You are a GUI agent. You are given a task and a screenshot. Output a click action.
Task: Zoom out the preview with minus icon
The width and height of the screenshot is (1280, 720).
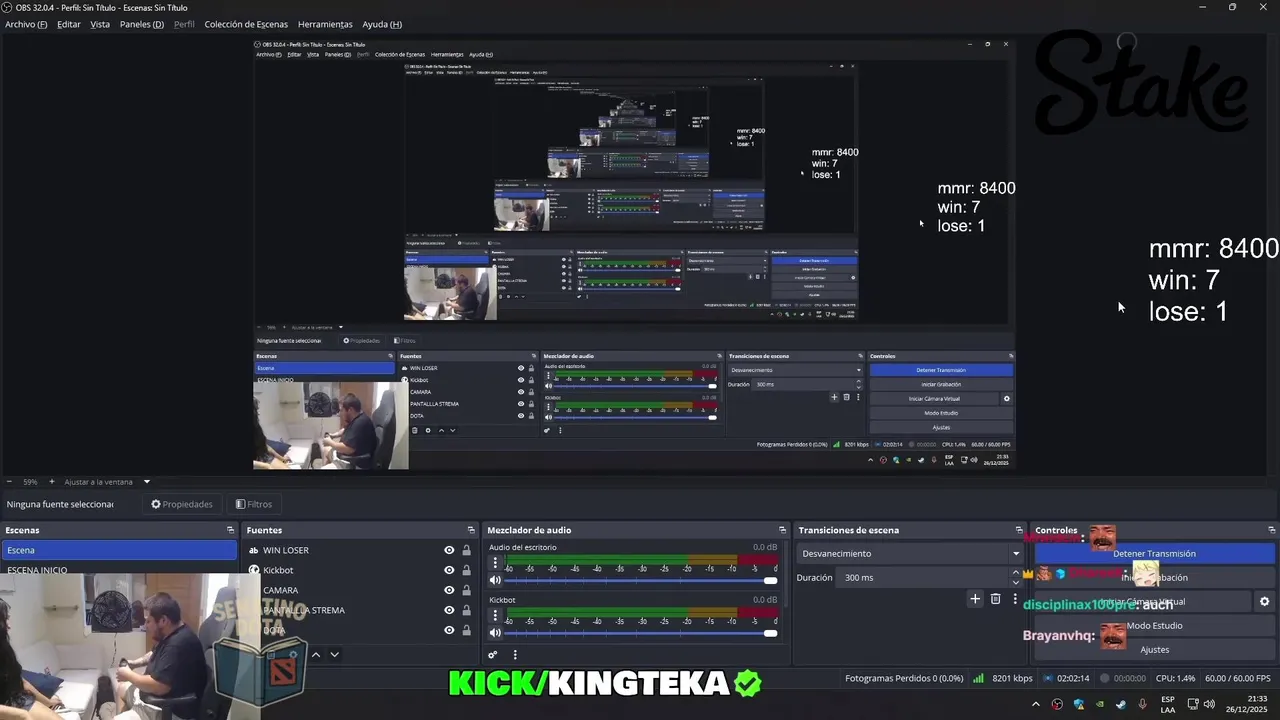point(9,481)
